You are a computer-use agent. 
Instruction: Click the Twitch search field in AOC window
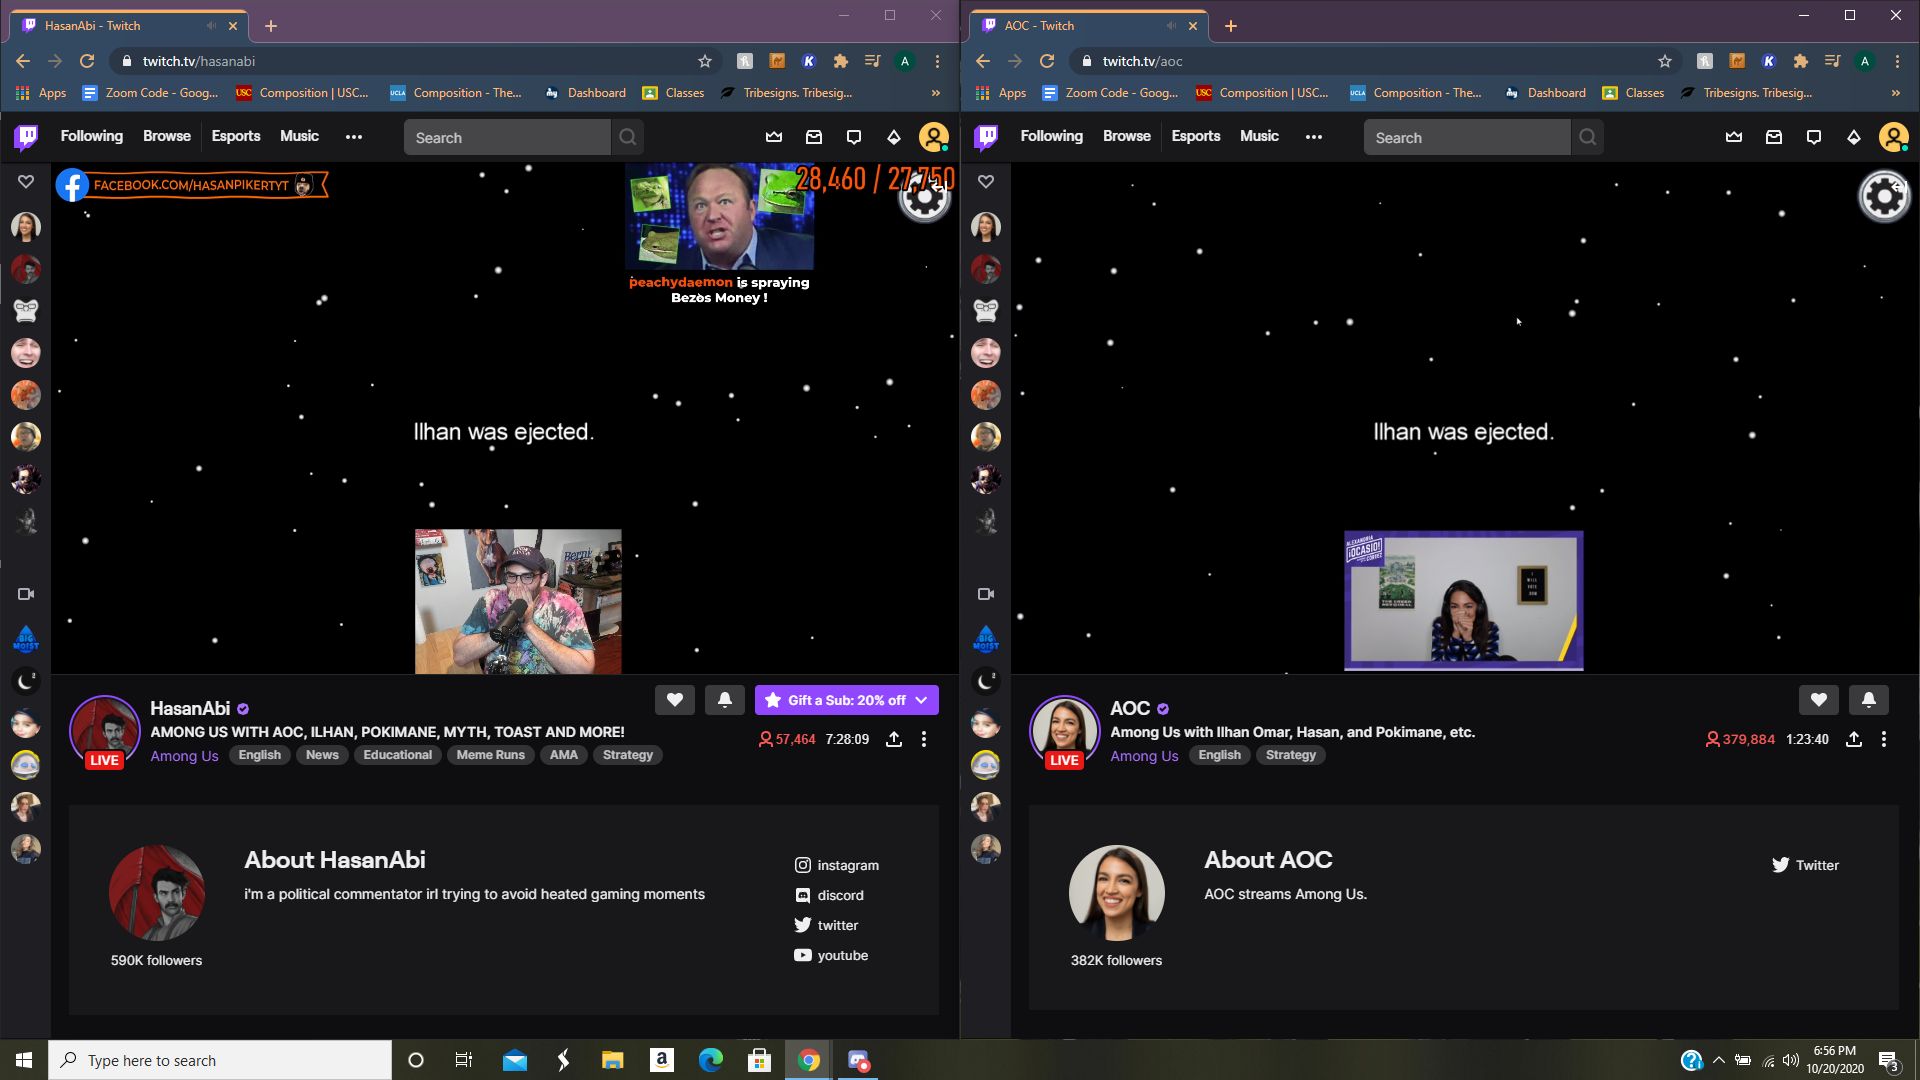coord(1466,138)
